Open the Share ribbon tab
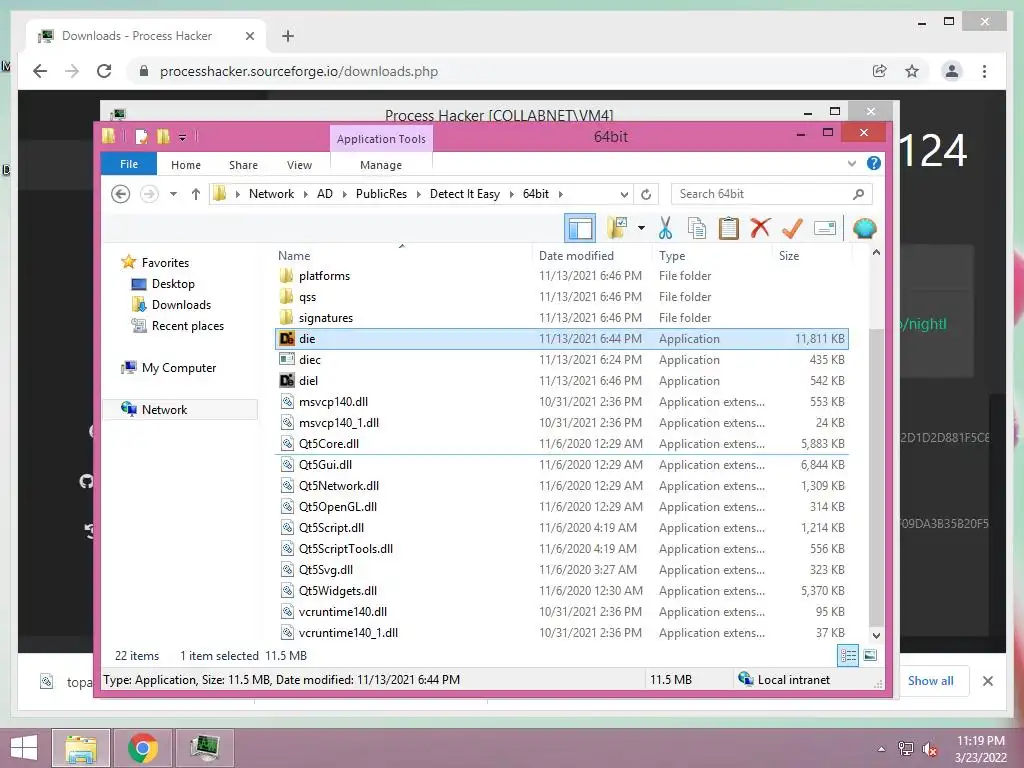 243,165
